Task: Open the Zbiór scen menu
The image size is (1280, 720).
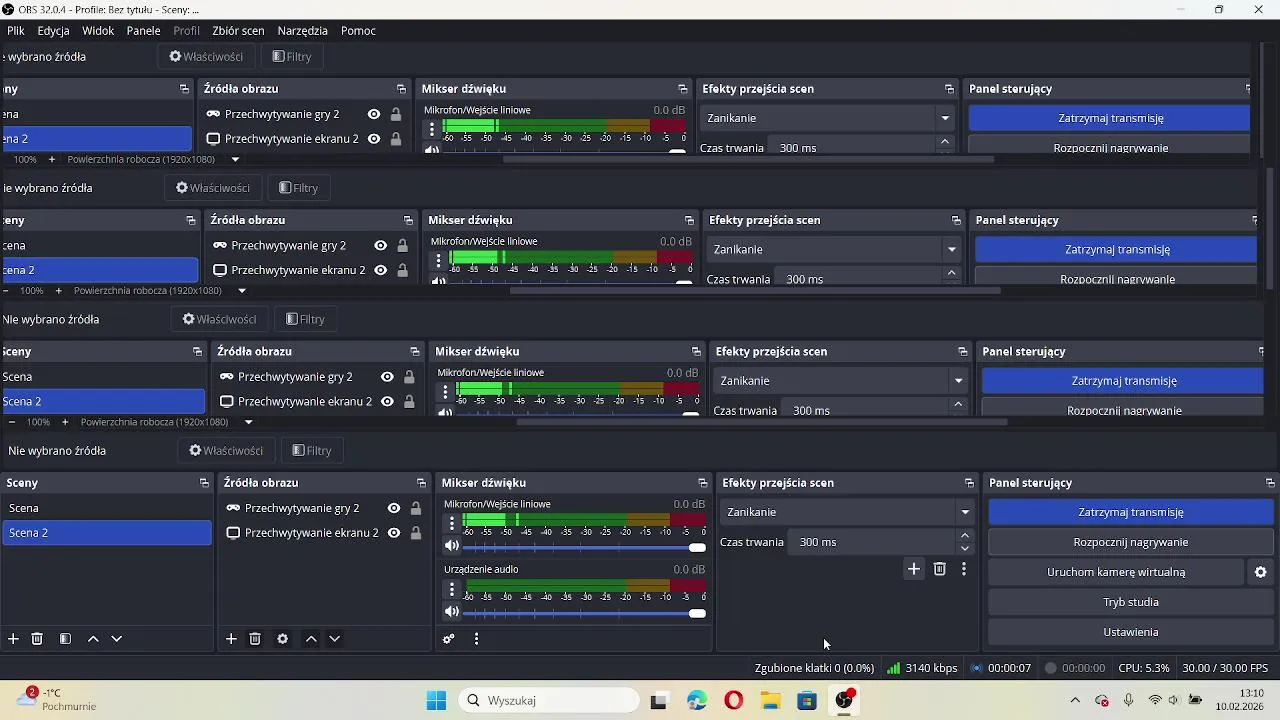Action: click(238, 31)
